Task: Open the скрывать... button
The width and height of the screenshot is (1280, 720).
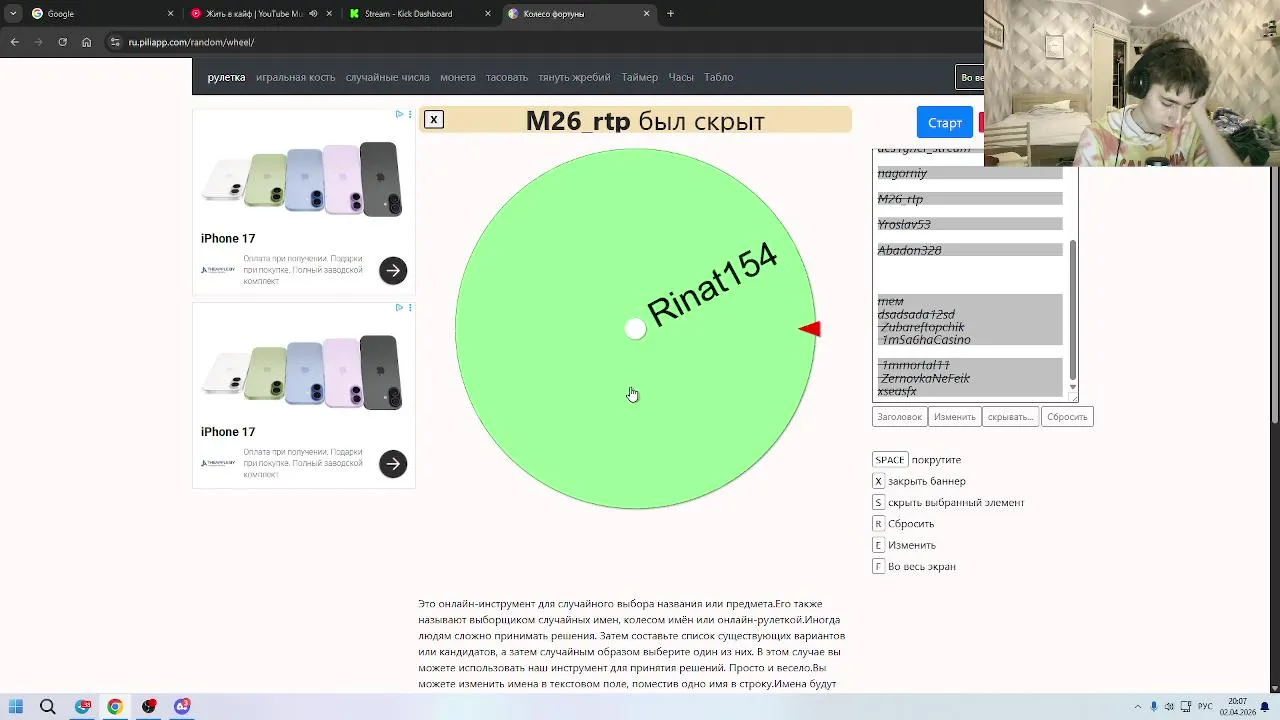Action: 1010,417
